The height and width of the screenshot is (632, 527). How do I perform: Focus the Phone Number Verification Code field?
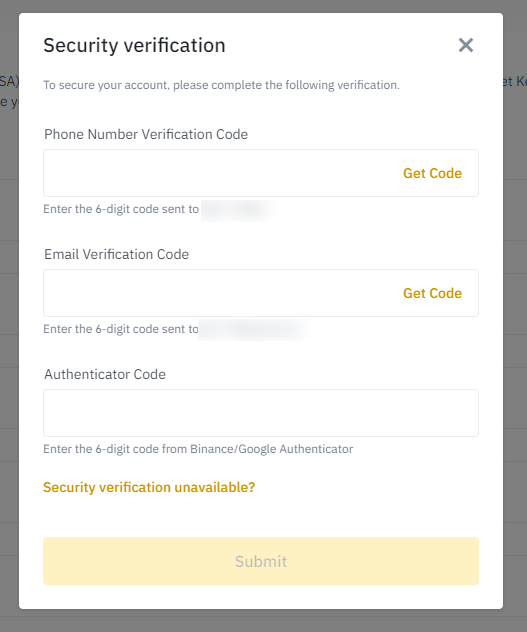[x=261, y=173]
